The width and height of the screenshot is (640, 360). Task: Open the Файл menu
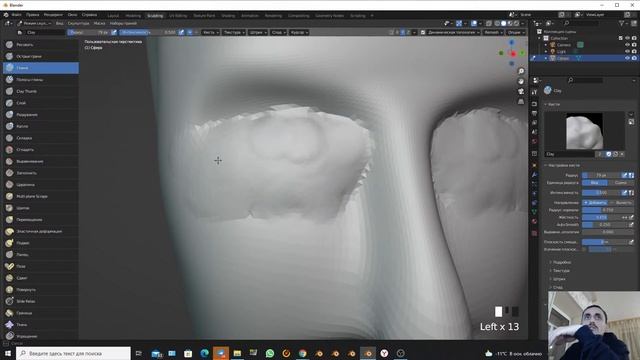[16, 15]
